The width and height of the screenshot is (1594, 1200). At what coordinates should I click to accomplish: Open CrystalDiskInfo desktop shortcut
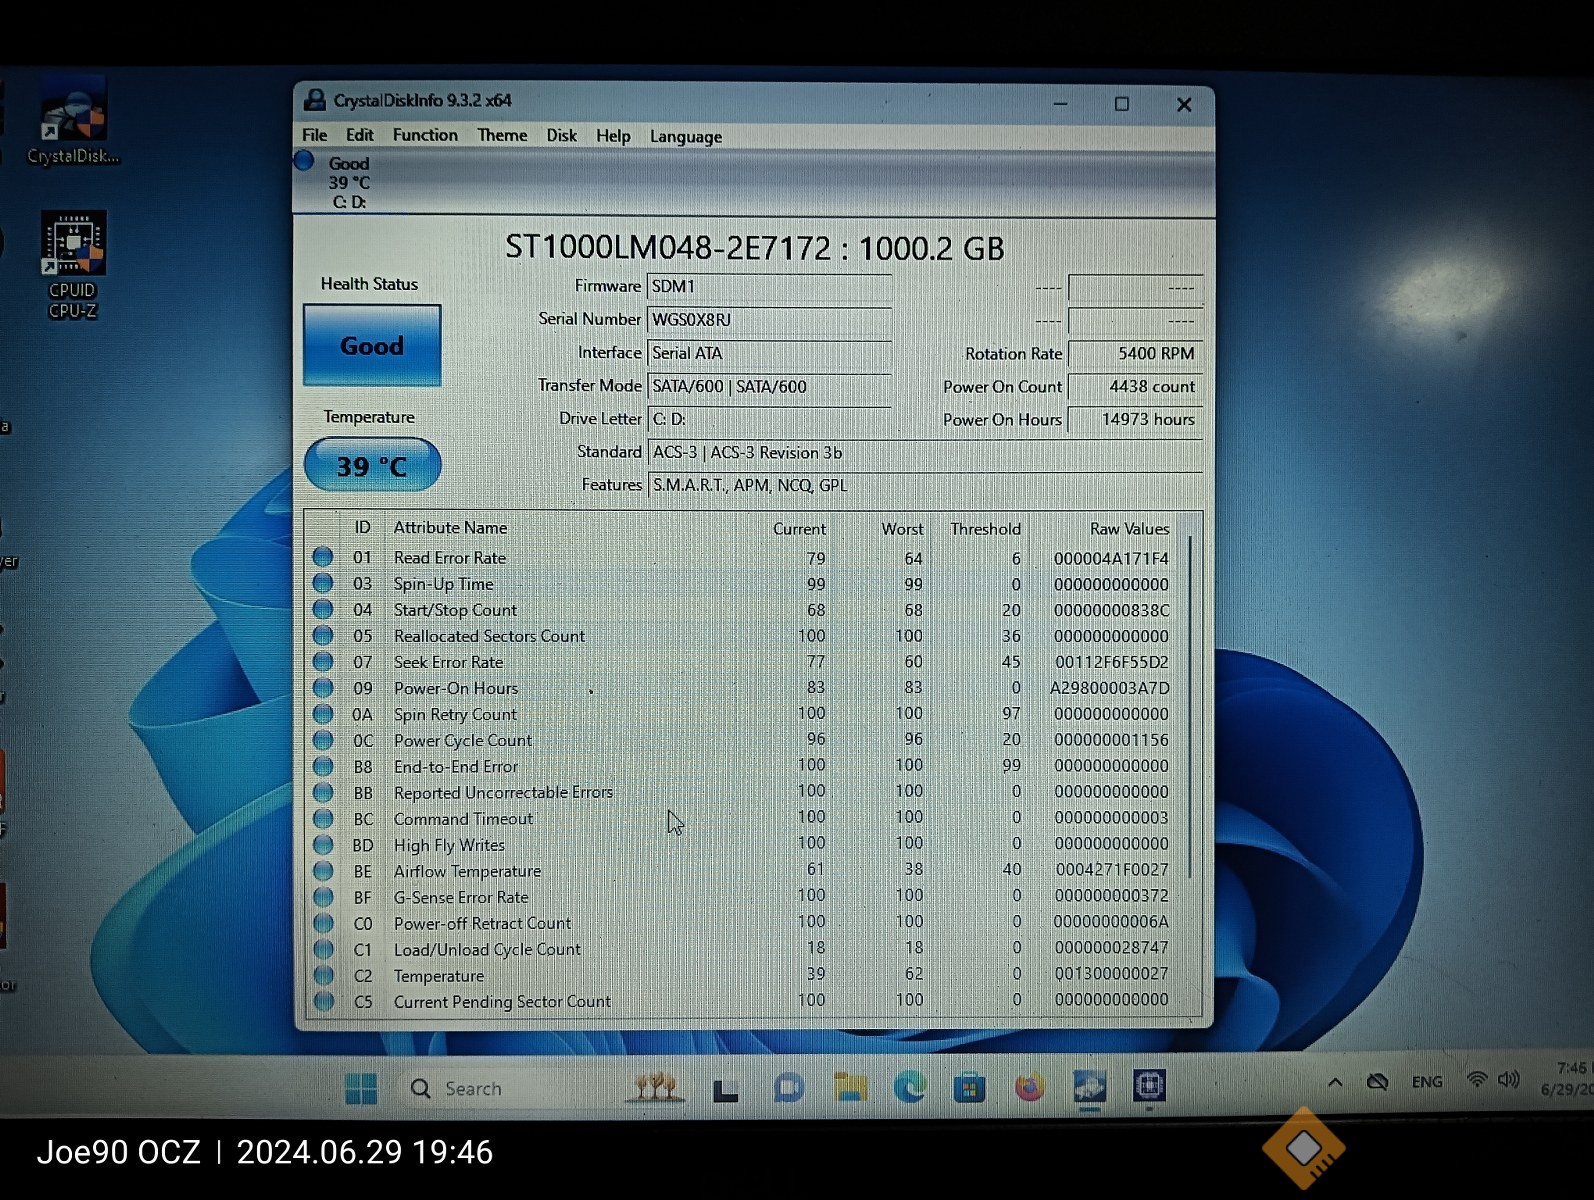pos(73,122)
